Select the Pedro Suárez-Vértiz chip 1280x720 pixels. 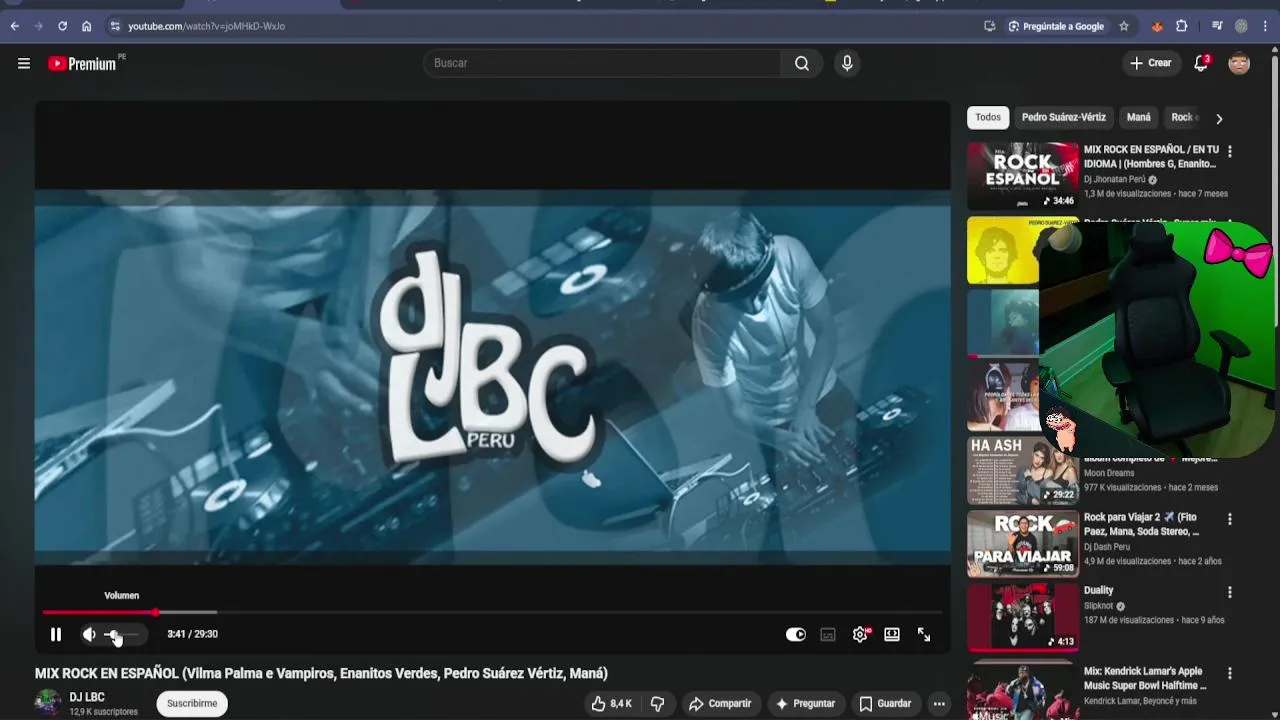1063,117
